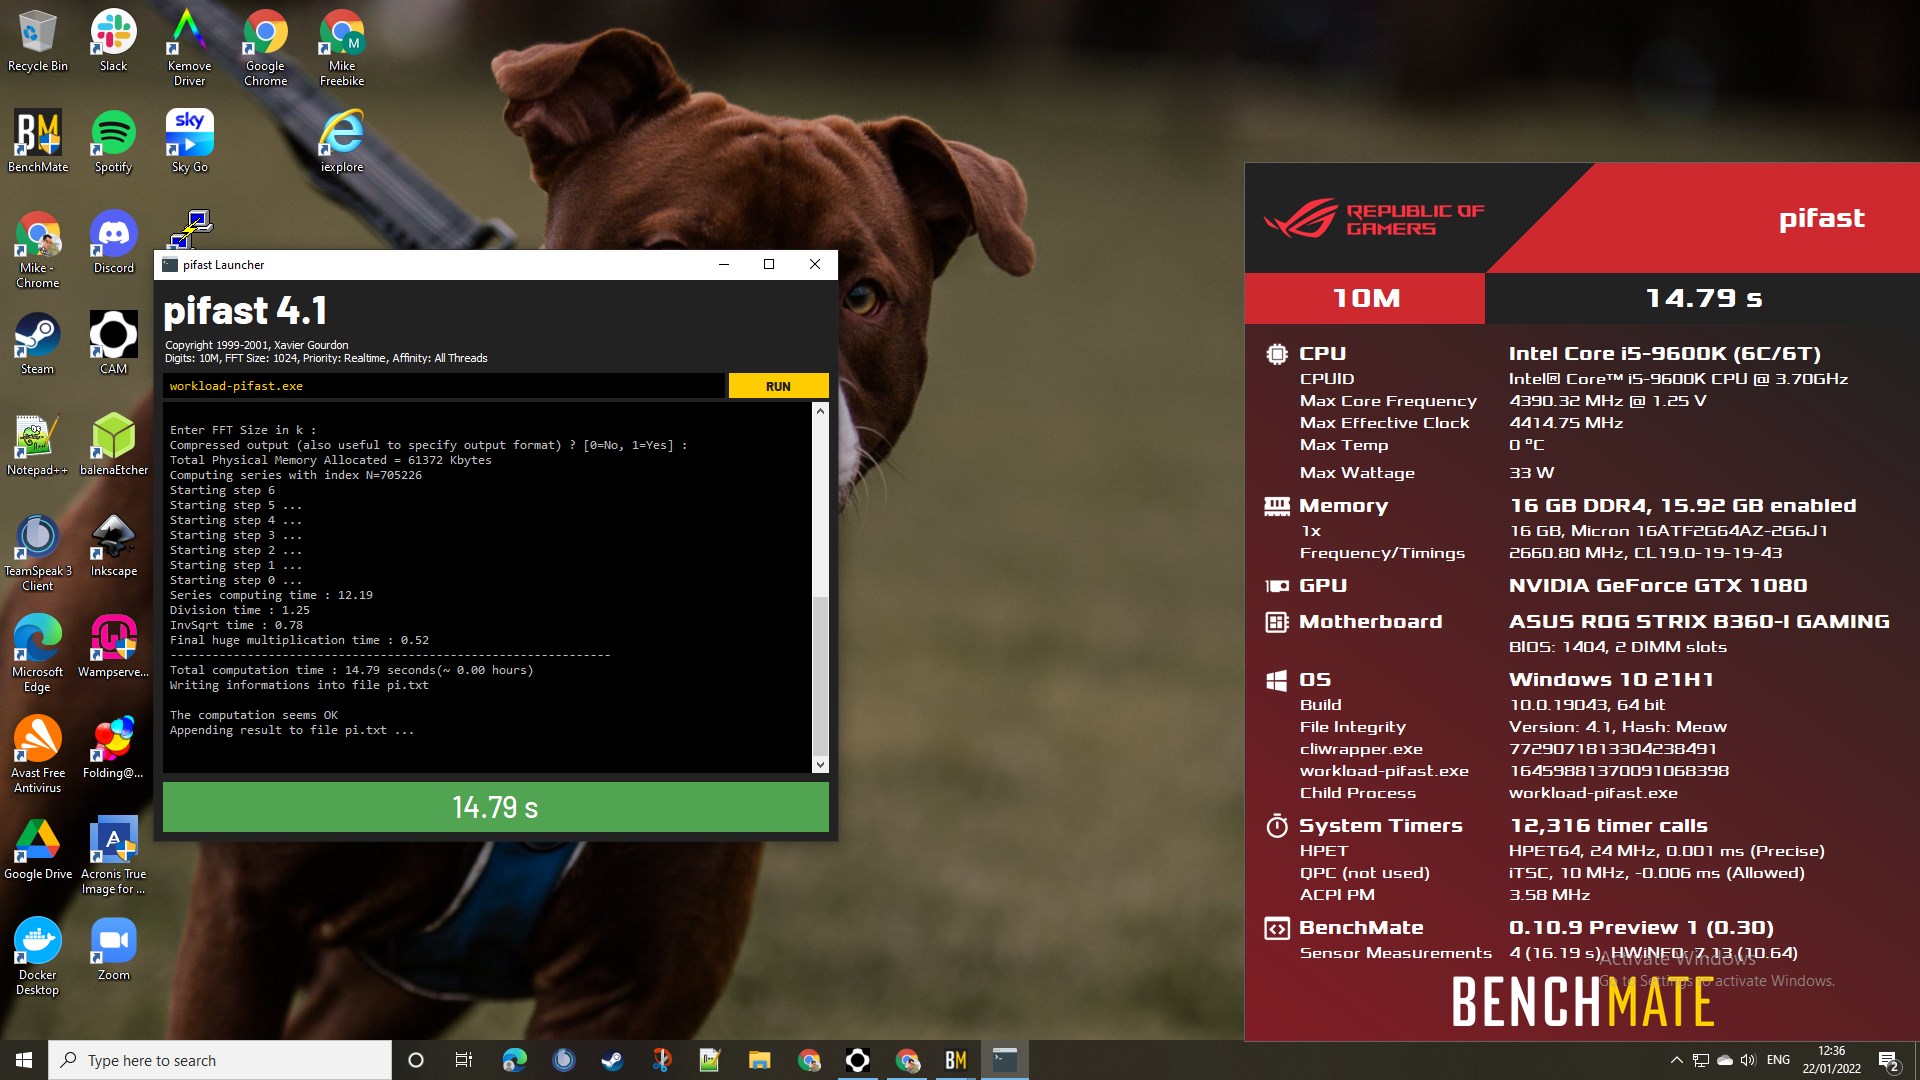Select the Sky Go desktop icon
The width and height of the screenshot is (1920, 1080).
coord(189,142)
